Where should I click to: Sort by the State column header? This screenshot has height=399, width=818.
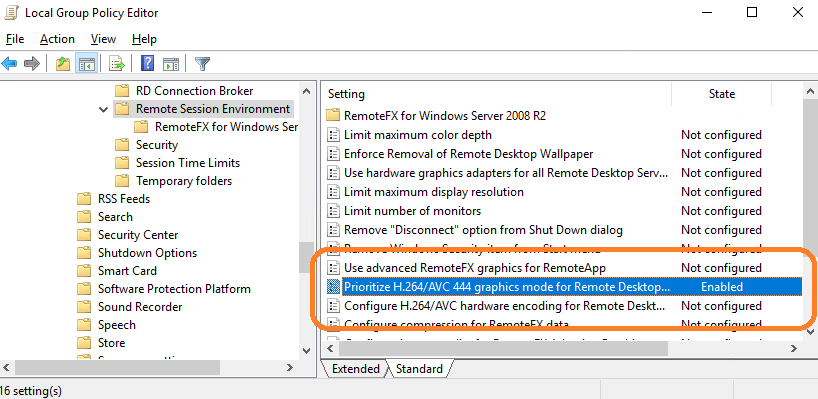click(x=721, y=94)
